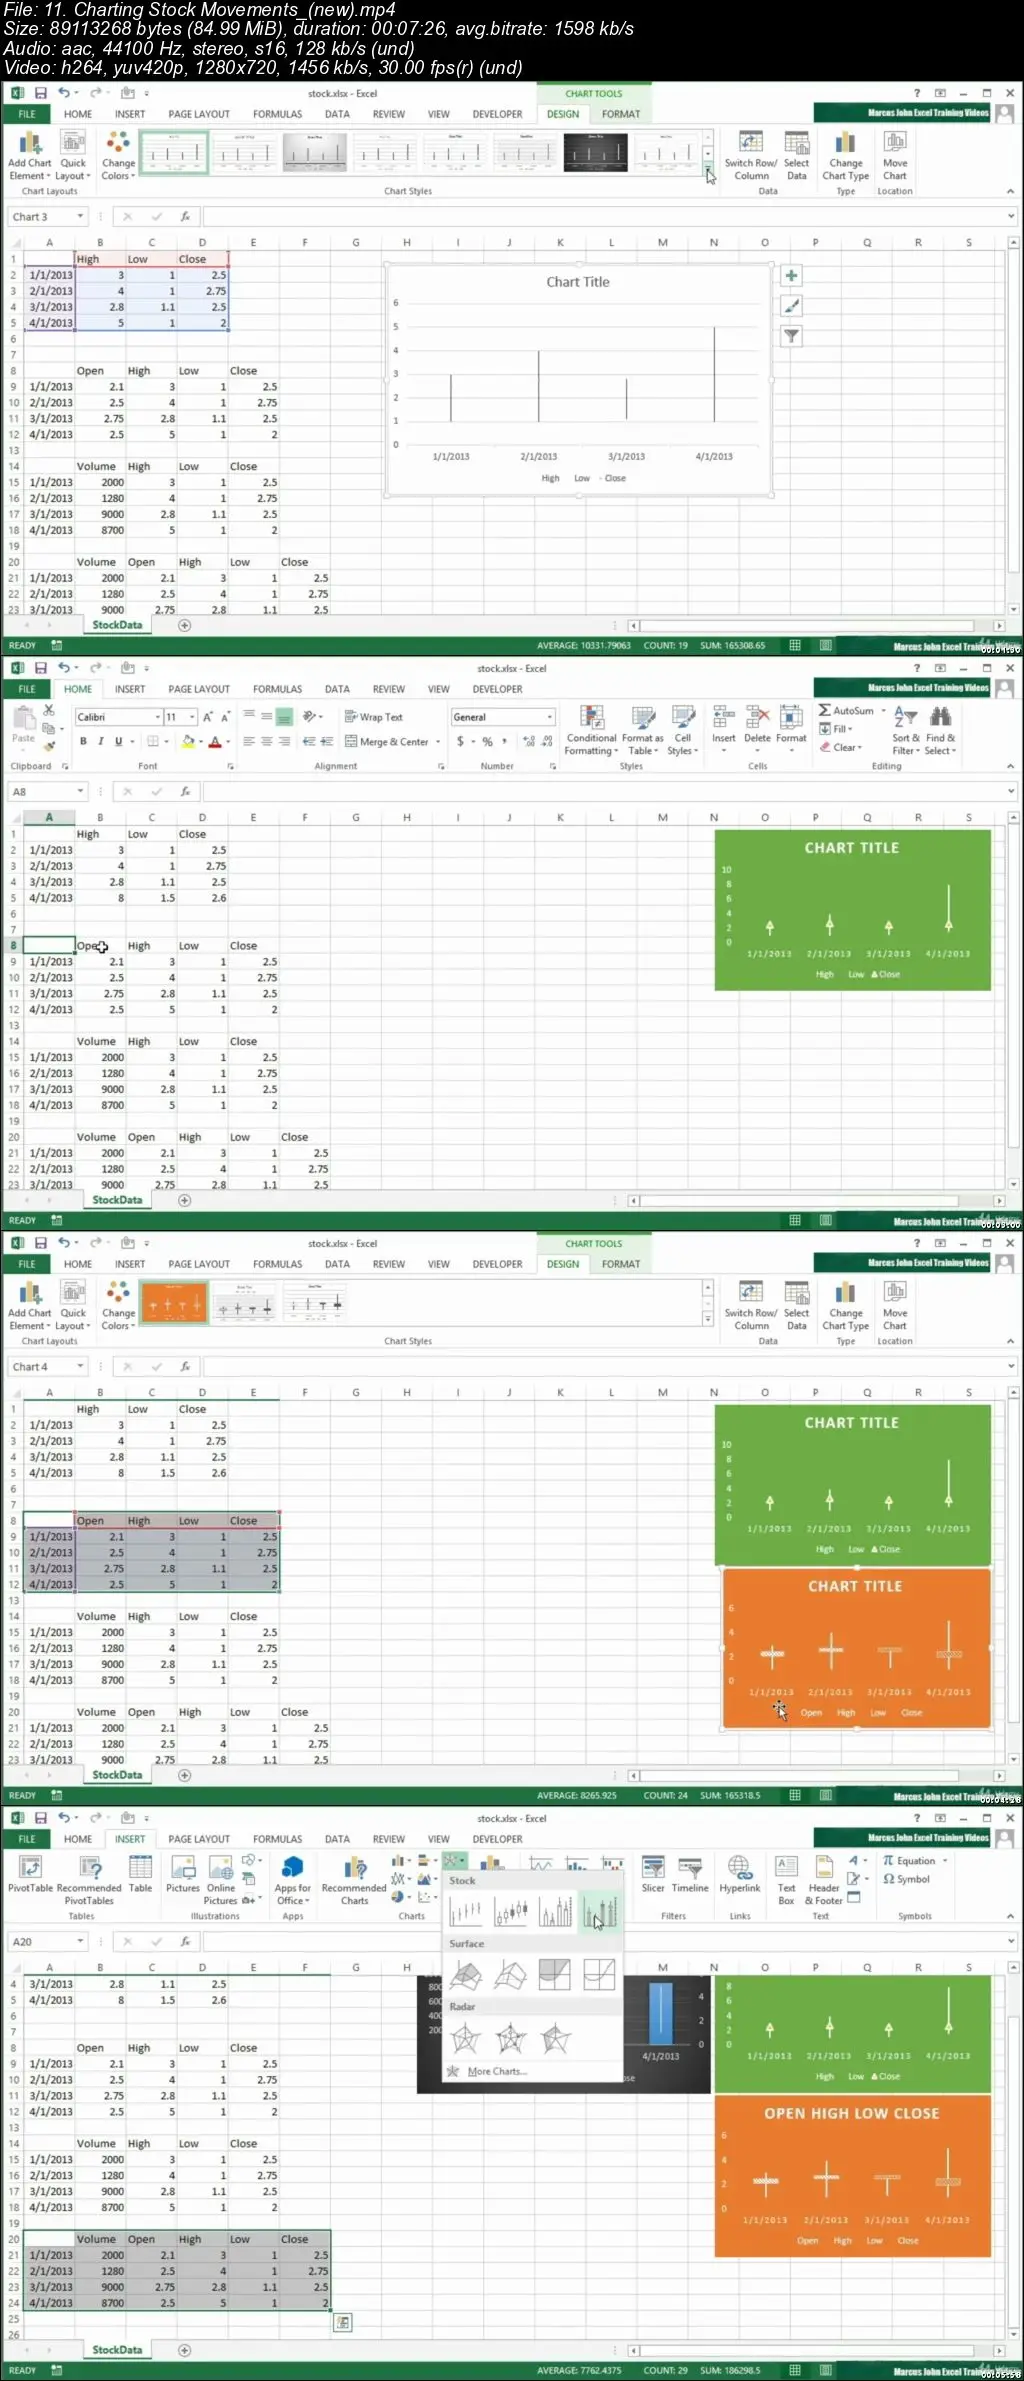Expand the Merge & Center dropdown arrow
Image resolution: width=1024 pixels, height=2381 pixels.
click(438, 742)
